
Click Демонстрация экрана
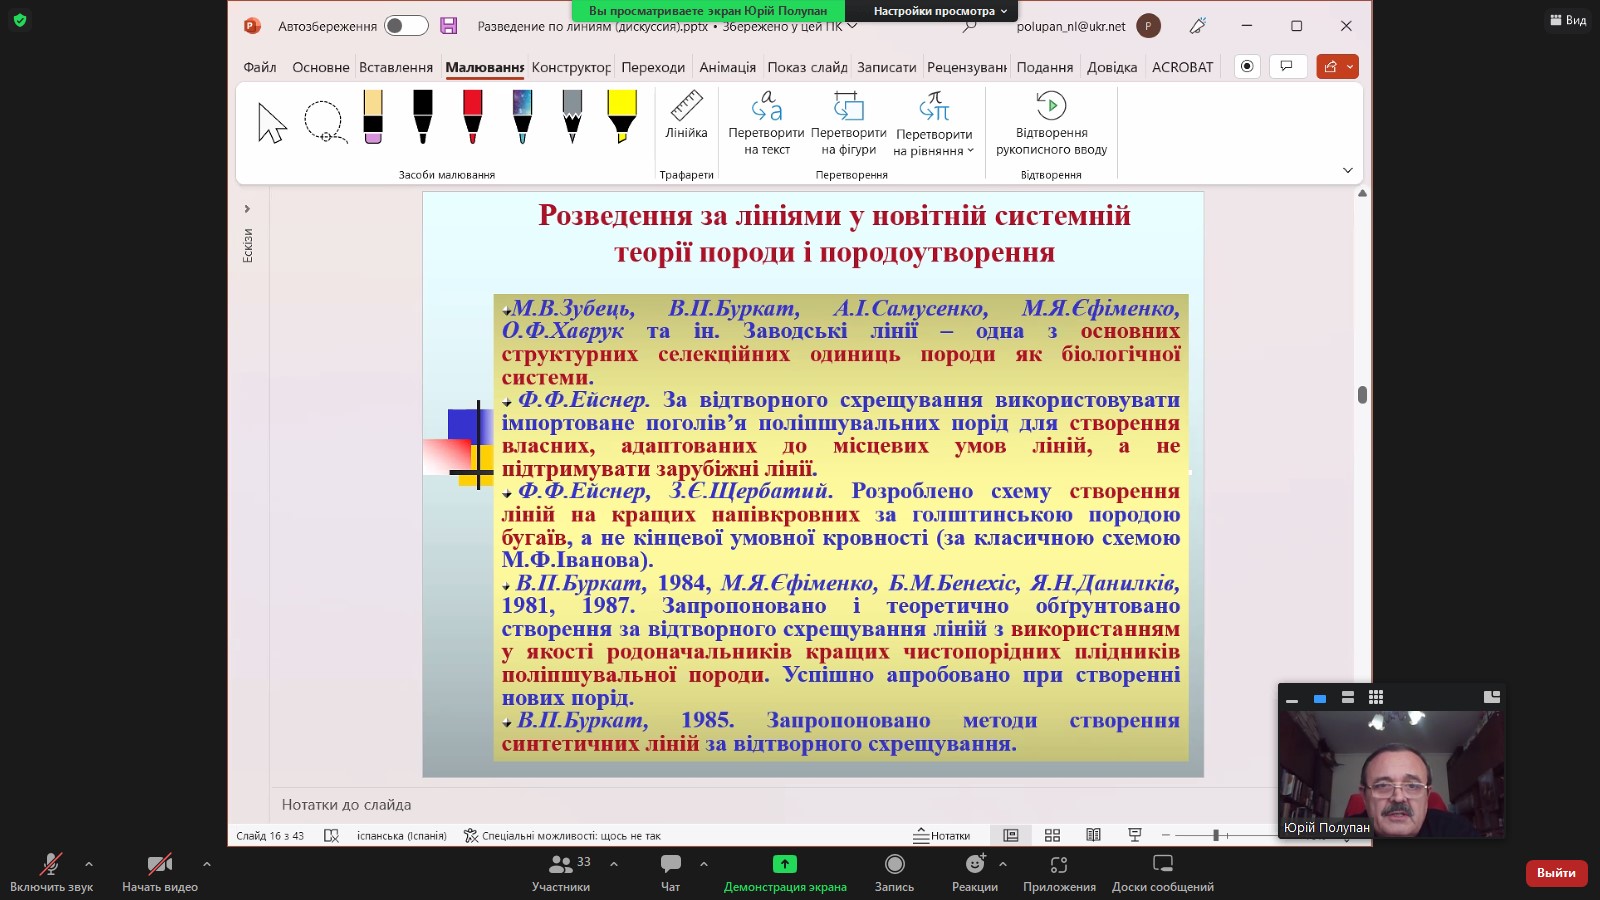click(785, 872)
